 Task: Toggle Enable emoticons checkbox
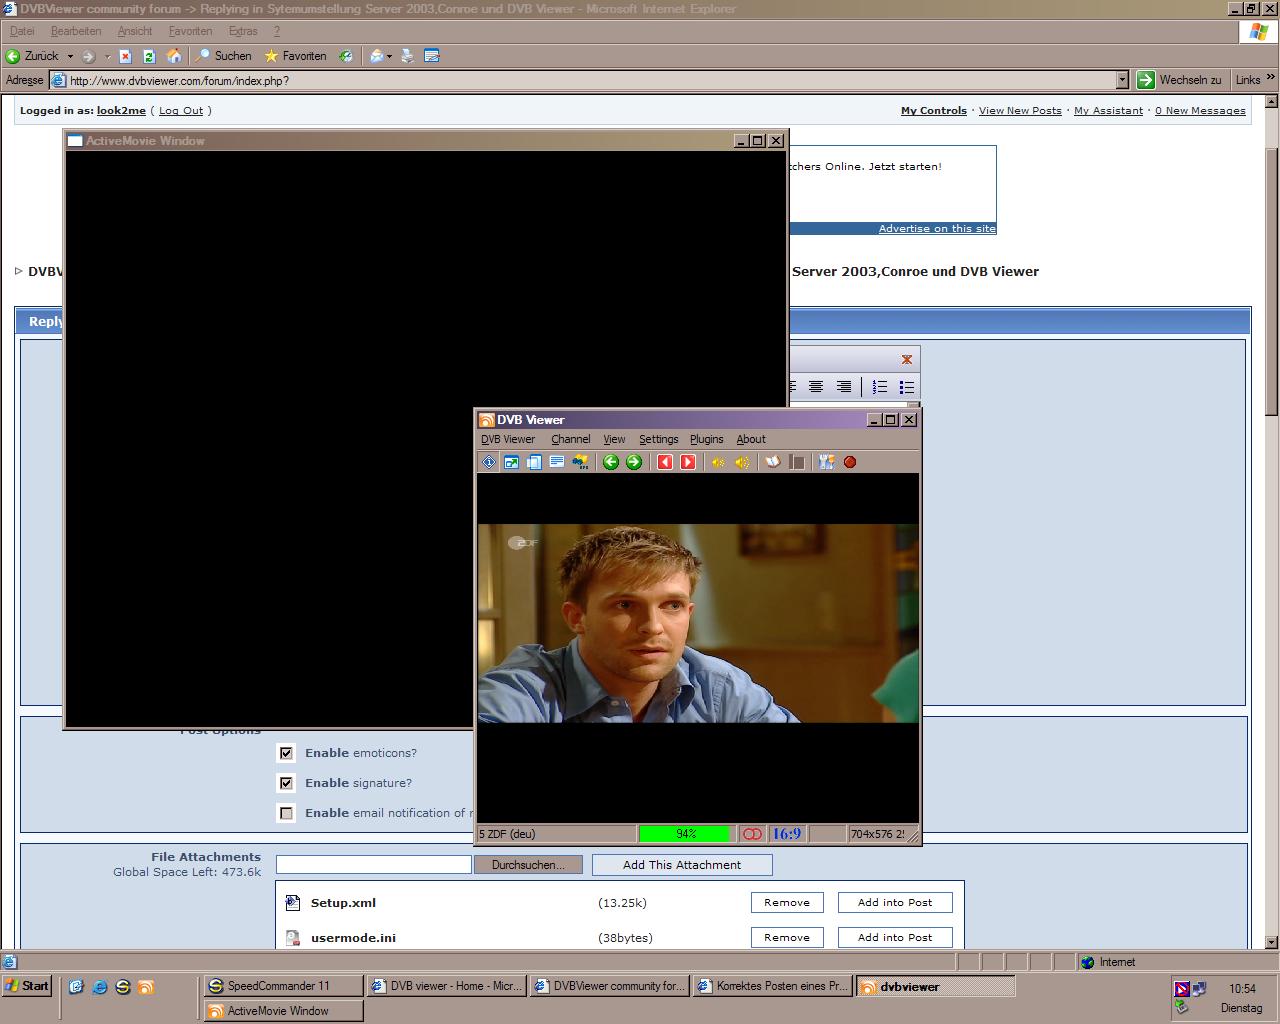click(286, 753)
